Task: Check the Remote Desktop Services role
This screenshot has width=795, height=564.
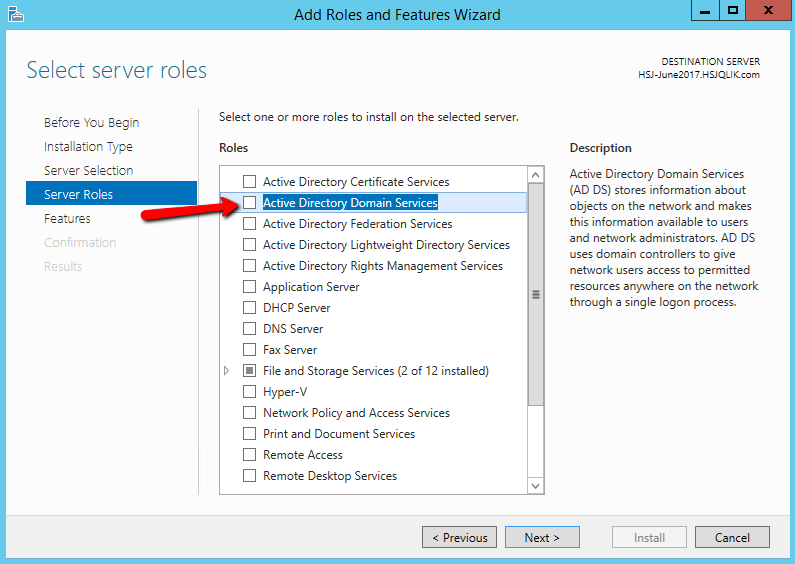Action: coord(249,476)
